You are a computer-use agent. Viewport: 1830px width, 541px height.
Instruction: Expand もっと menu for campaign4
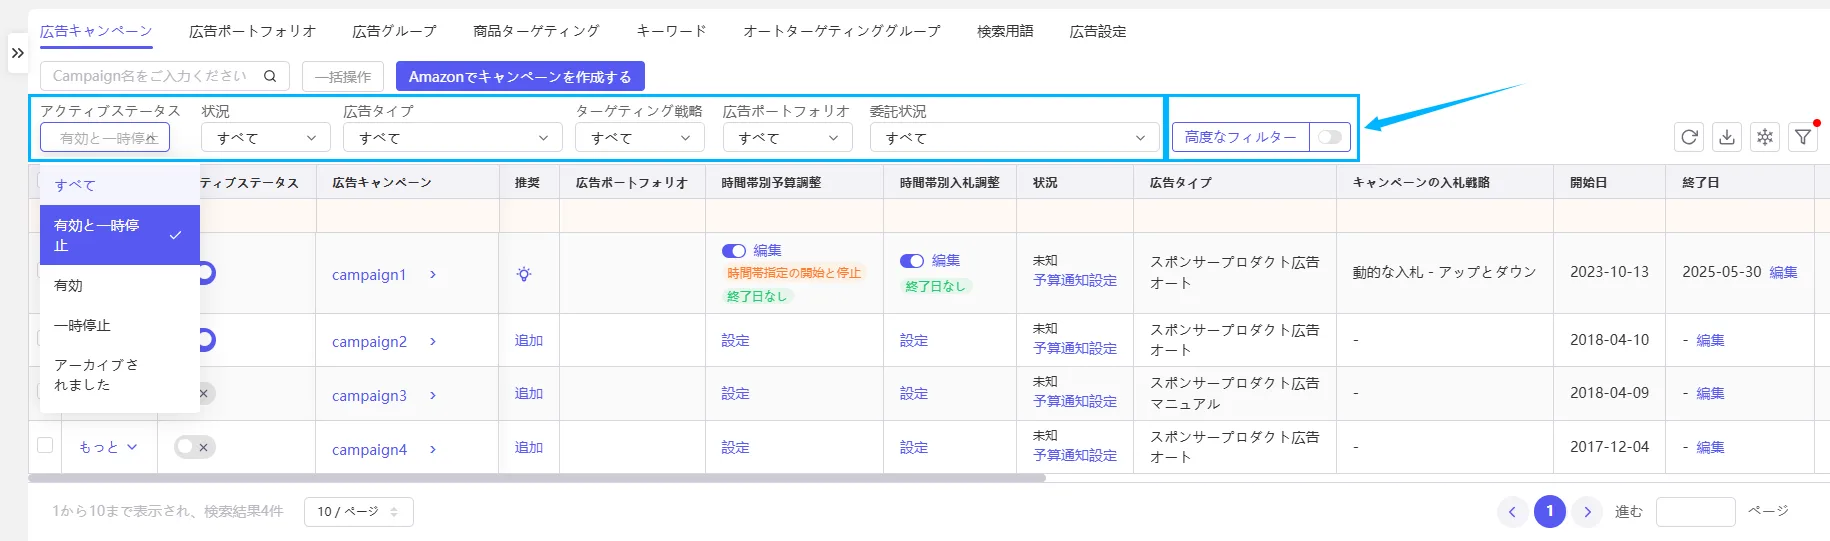(108, 447)
